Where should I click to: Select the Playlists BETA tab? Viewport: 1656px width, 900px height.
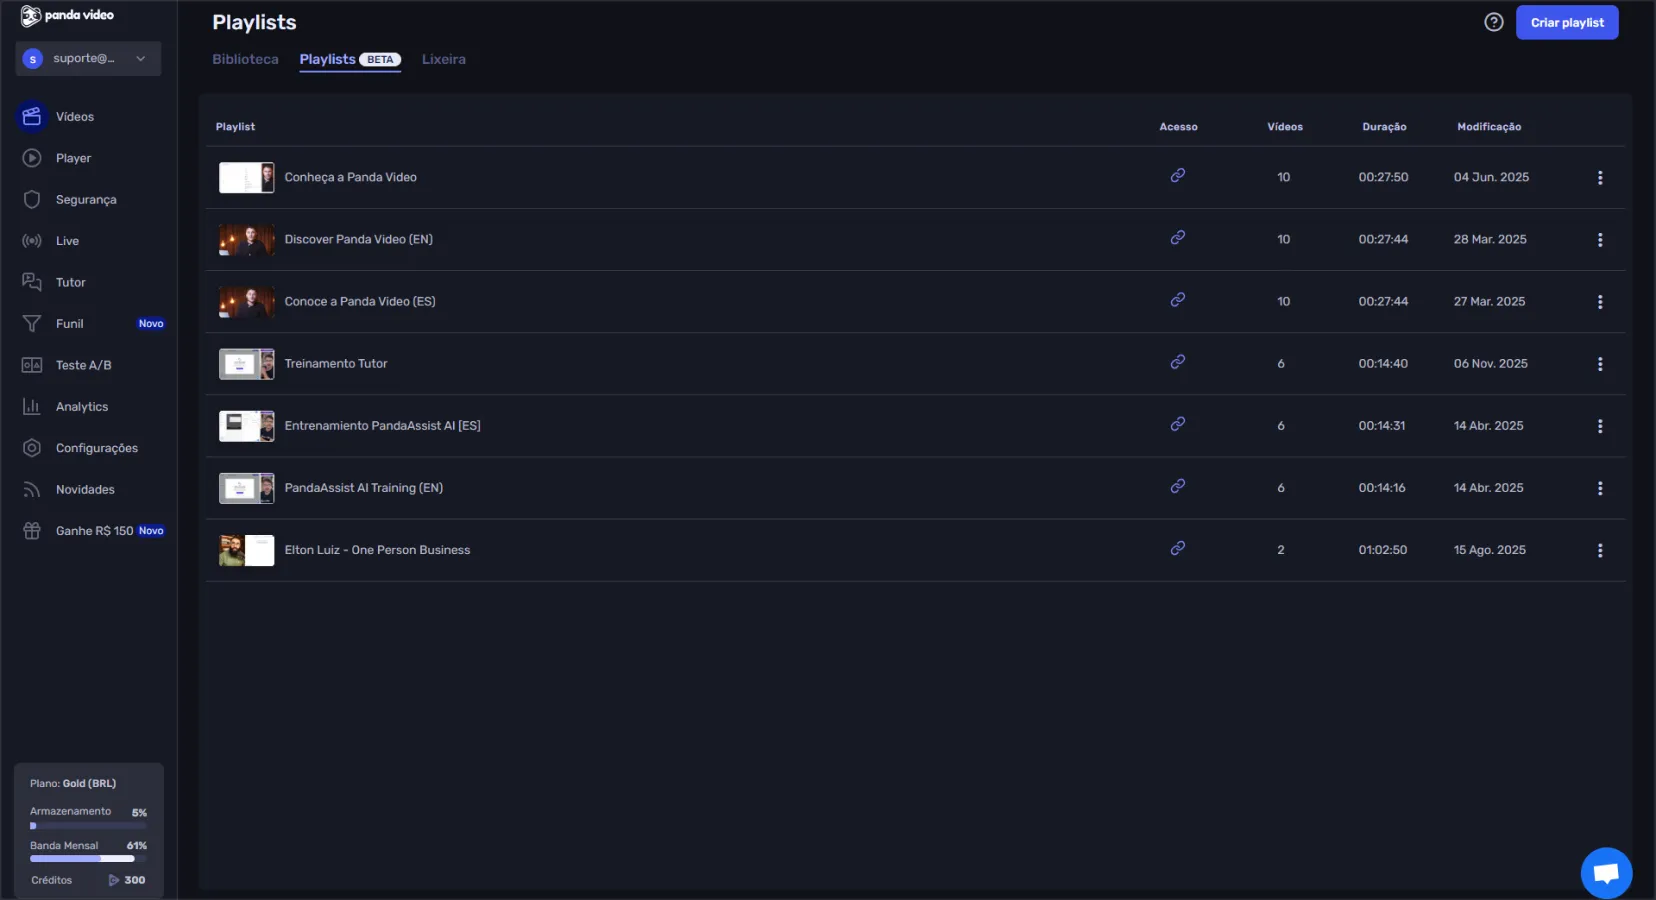click(x=350, y=59)
